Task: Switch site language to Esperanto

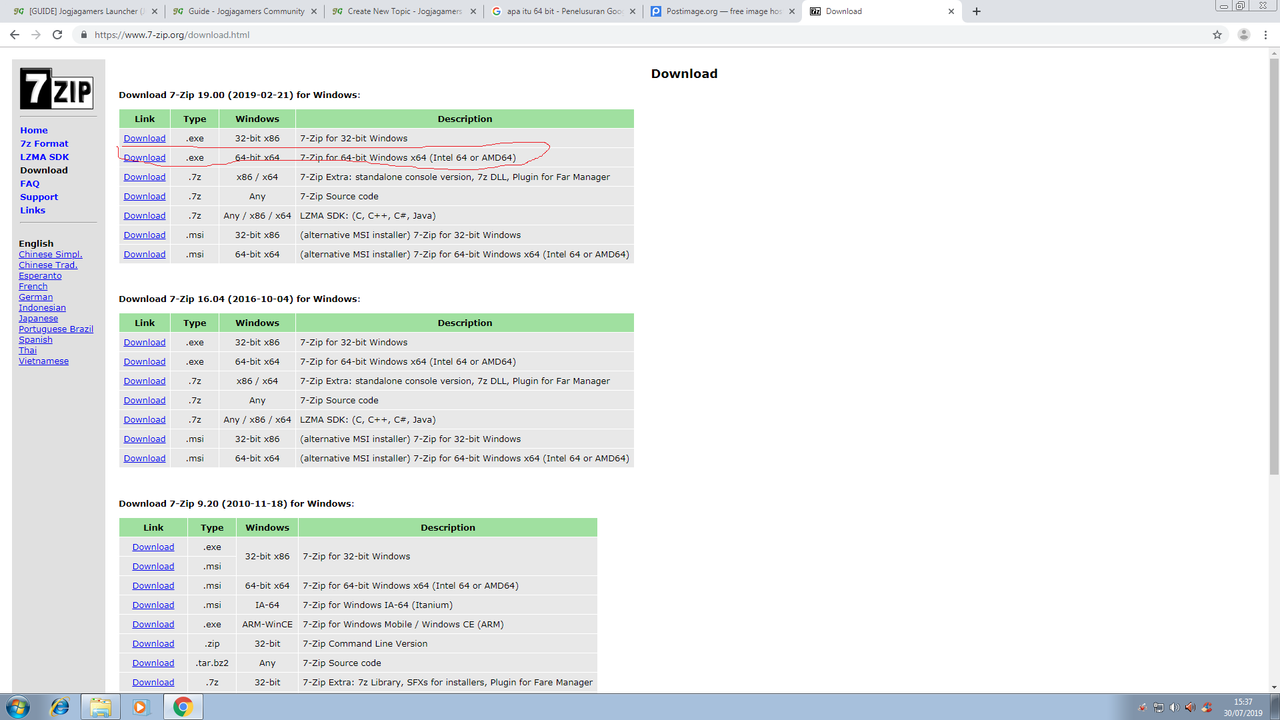Action: click(x=40, y=276)
